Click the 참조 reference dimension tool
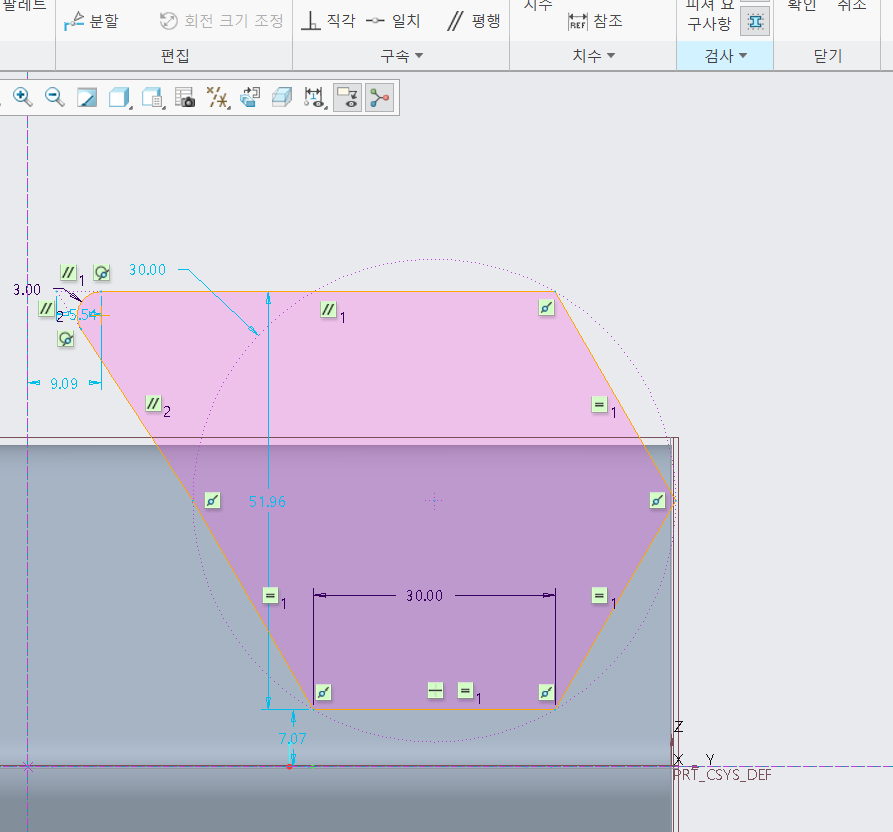 coord(595,21)
